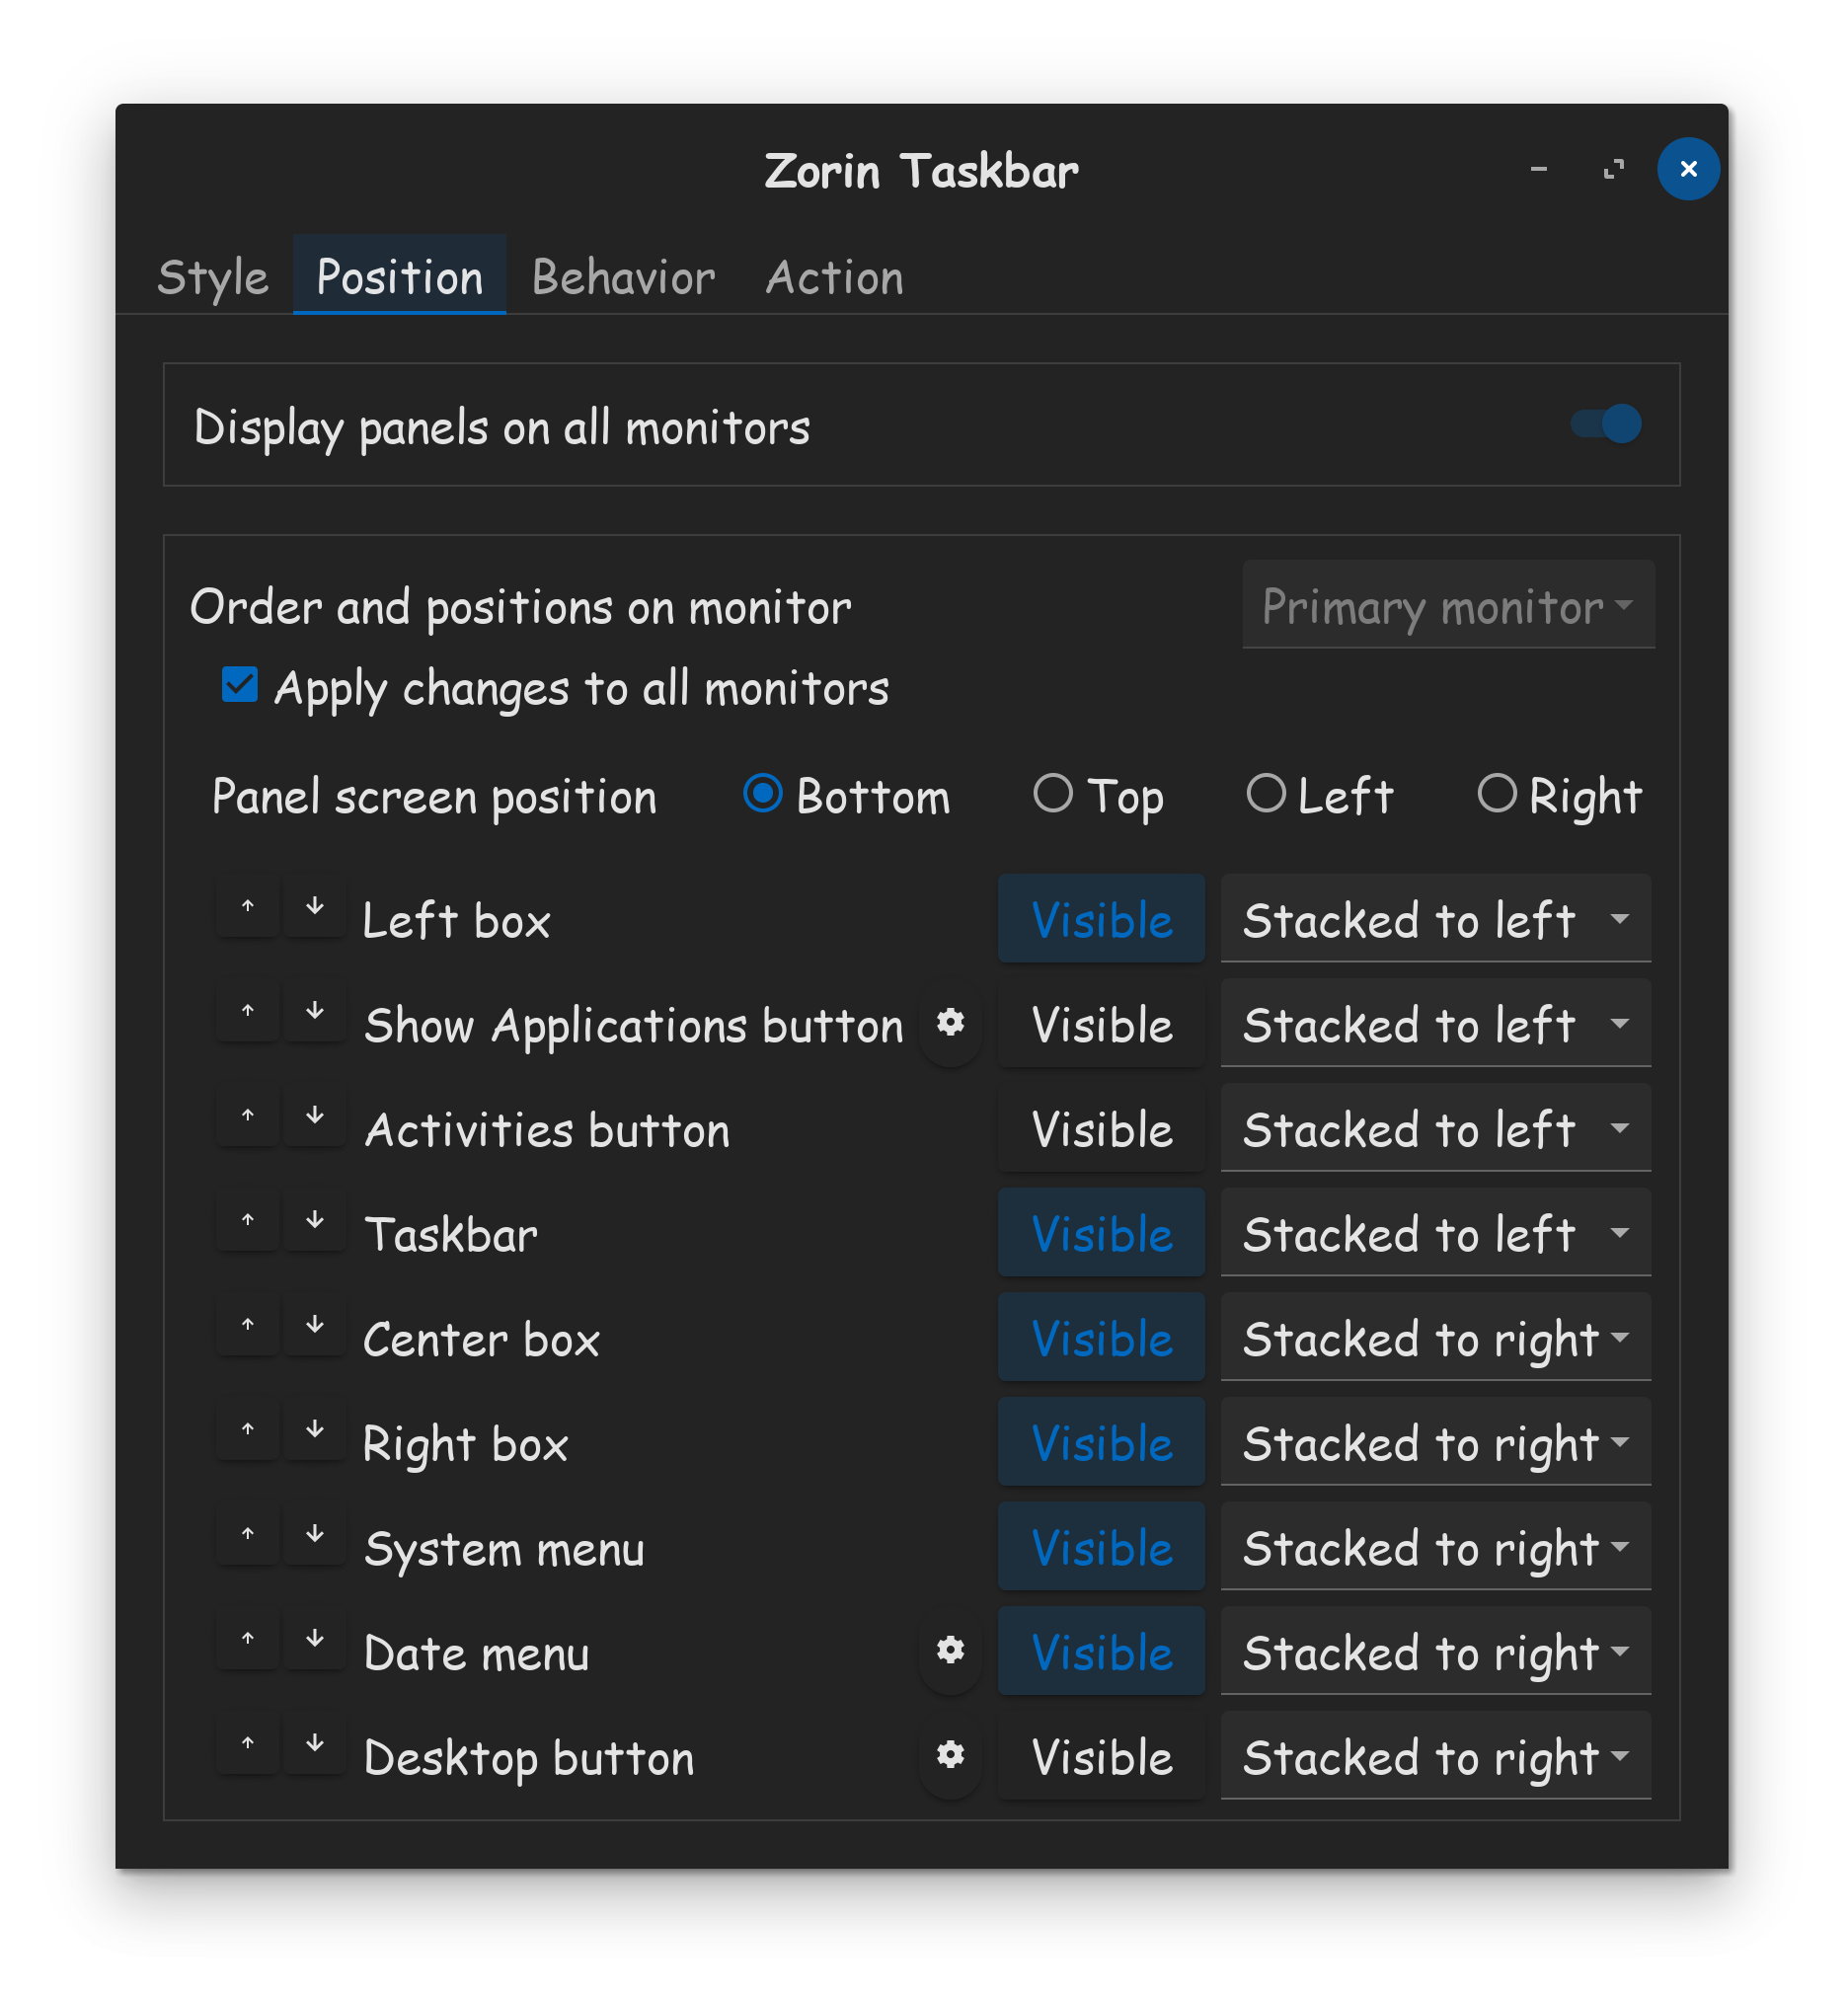This screenshot has width=1848, height=2000.
Task: Maximize the Zorin Taskbar window
Action: point(1614,169)
